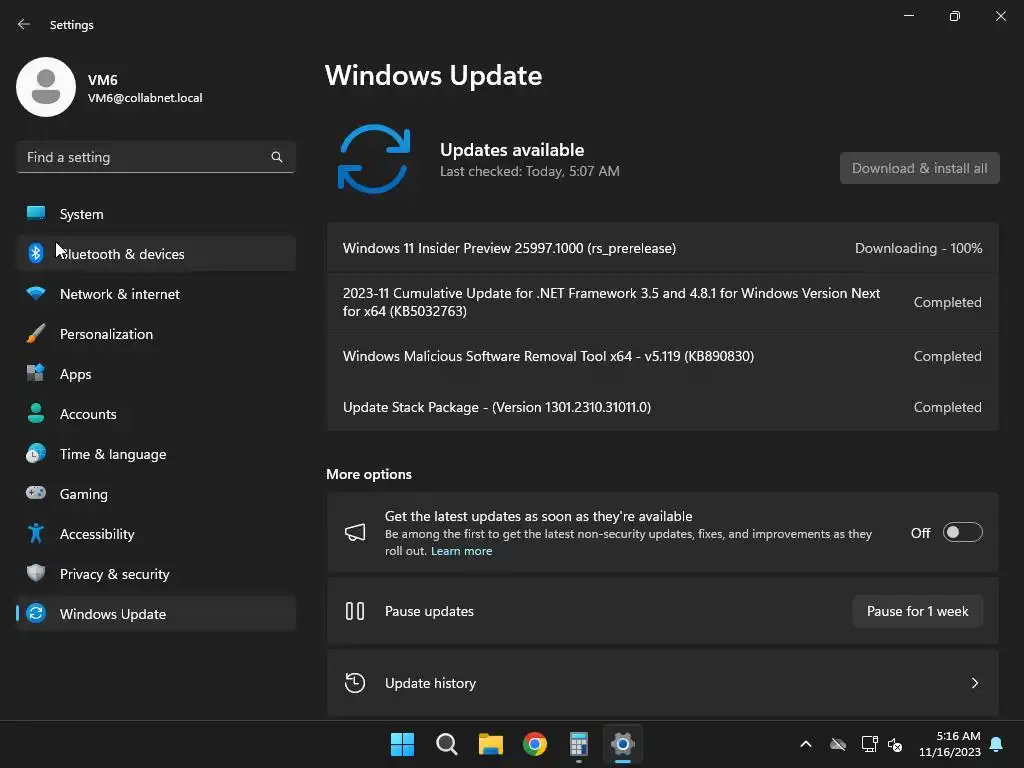Click the Windows Update sync icon in sidebar
Screen dimensions: 1024x768
(36, 613)
